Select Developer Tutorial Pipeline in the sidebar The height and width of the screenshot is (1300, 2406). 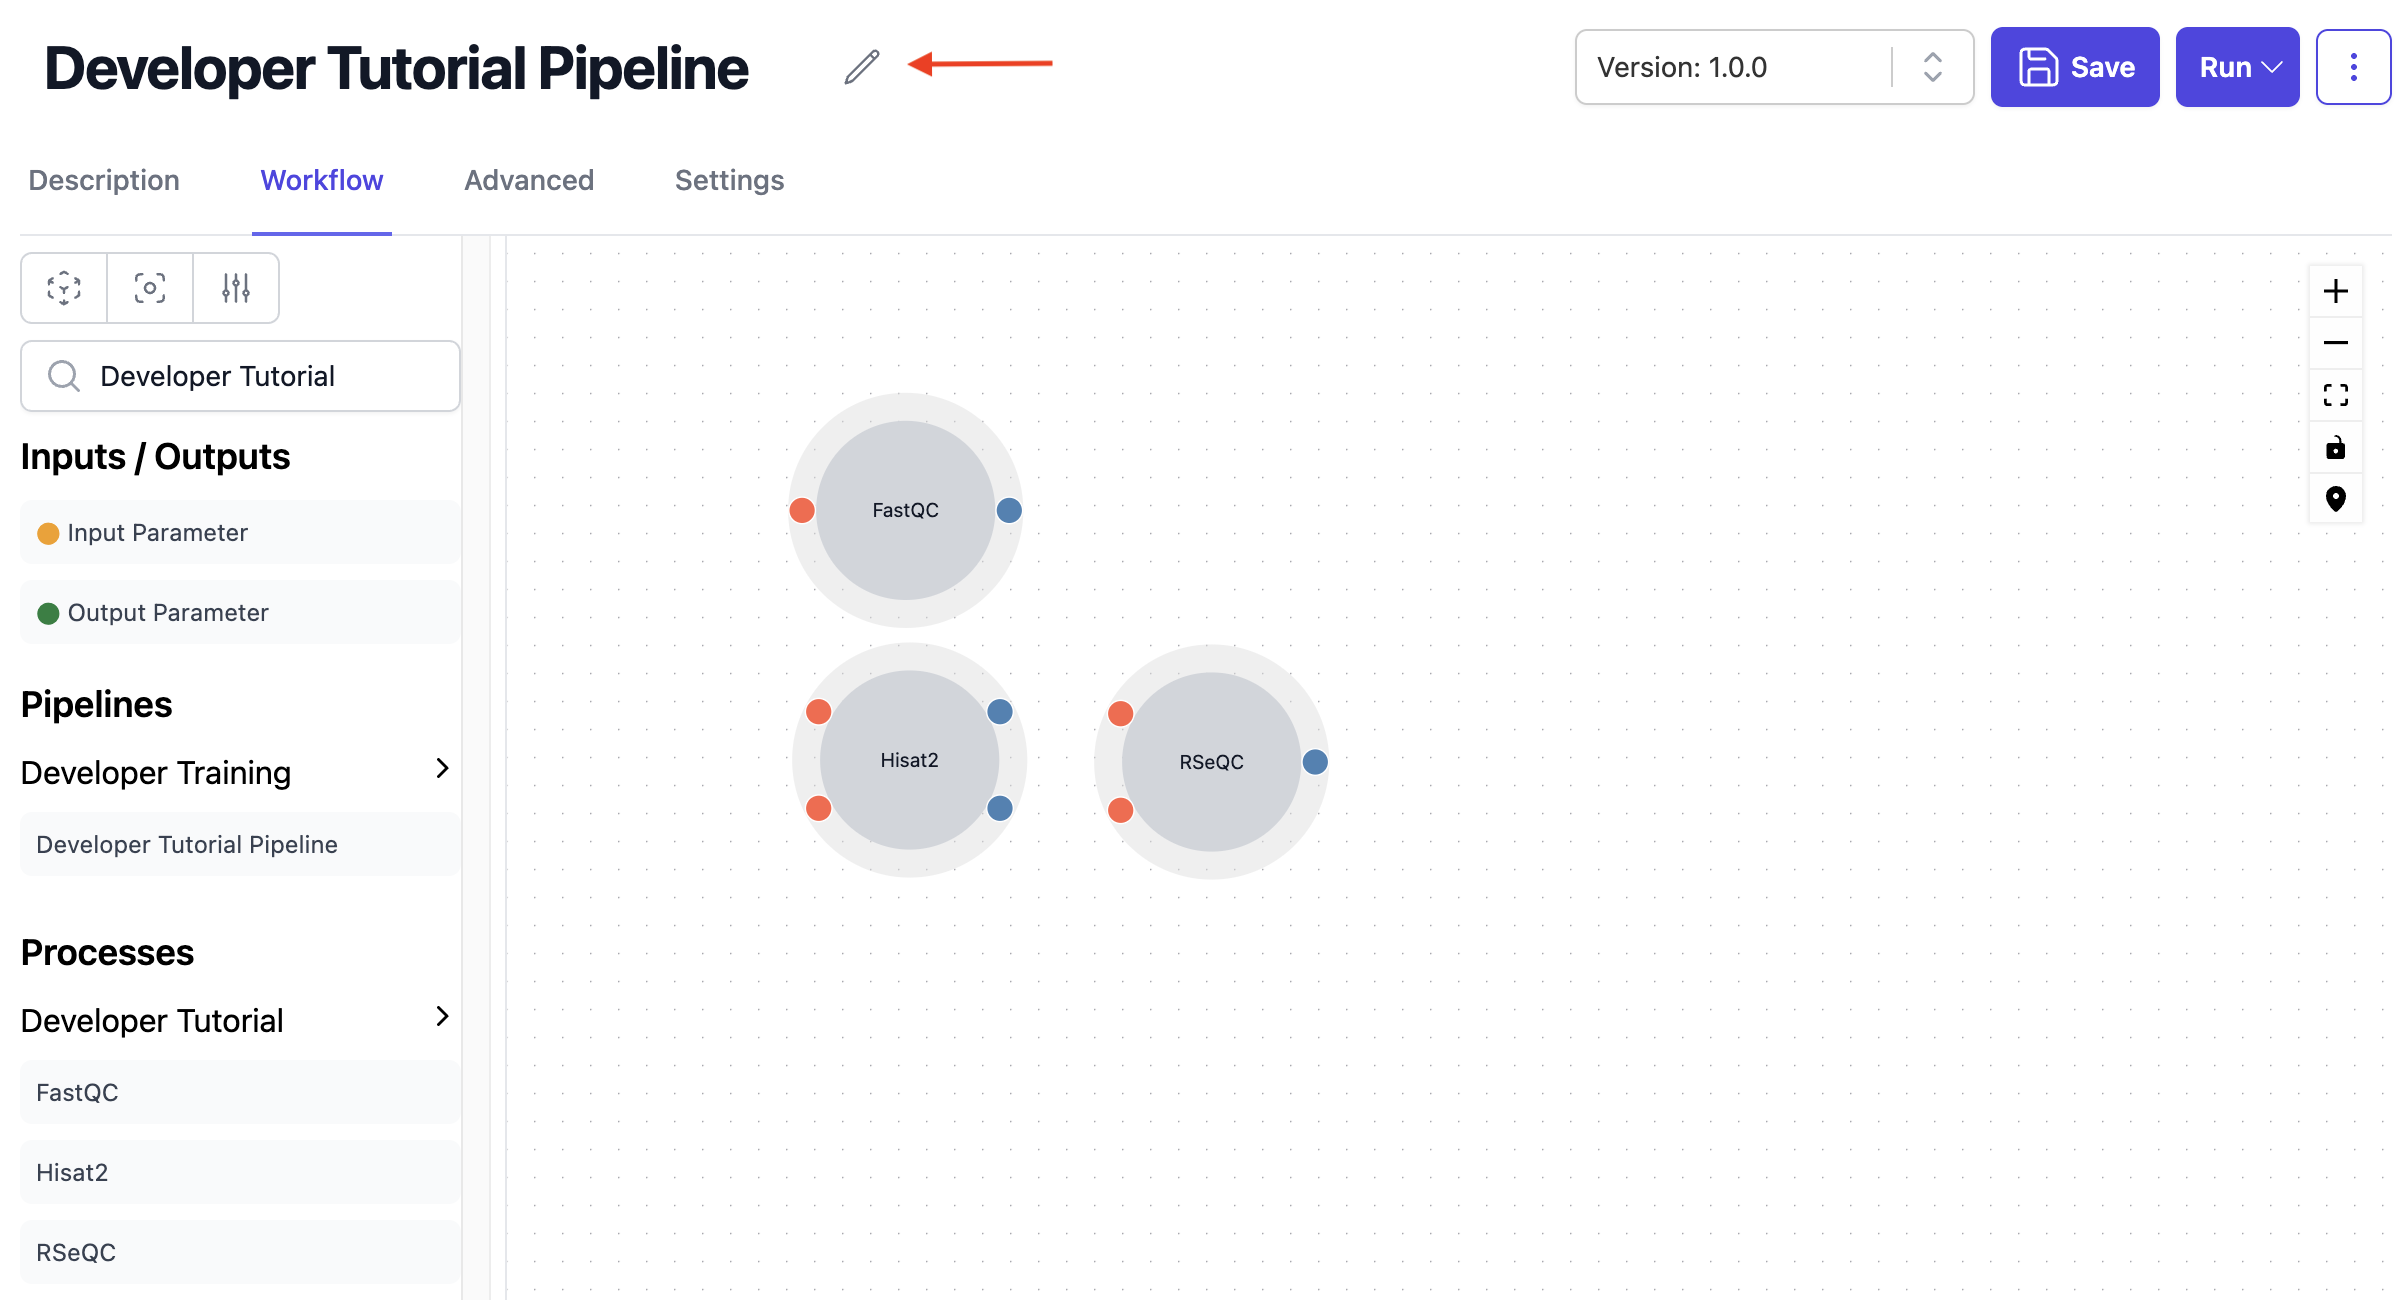[187, 843]
